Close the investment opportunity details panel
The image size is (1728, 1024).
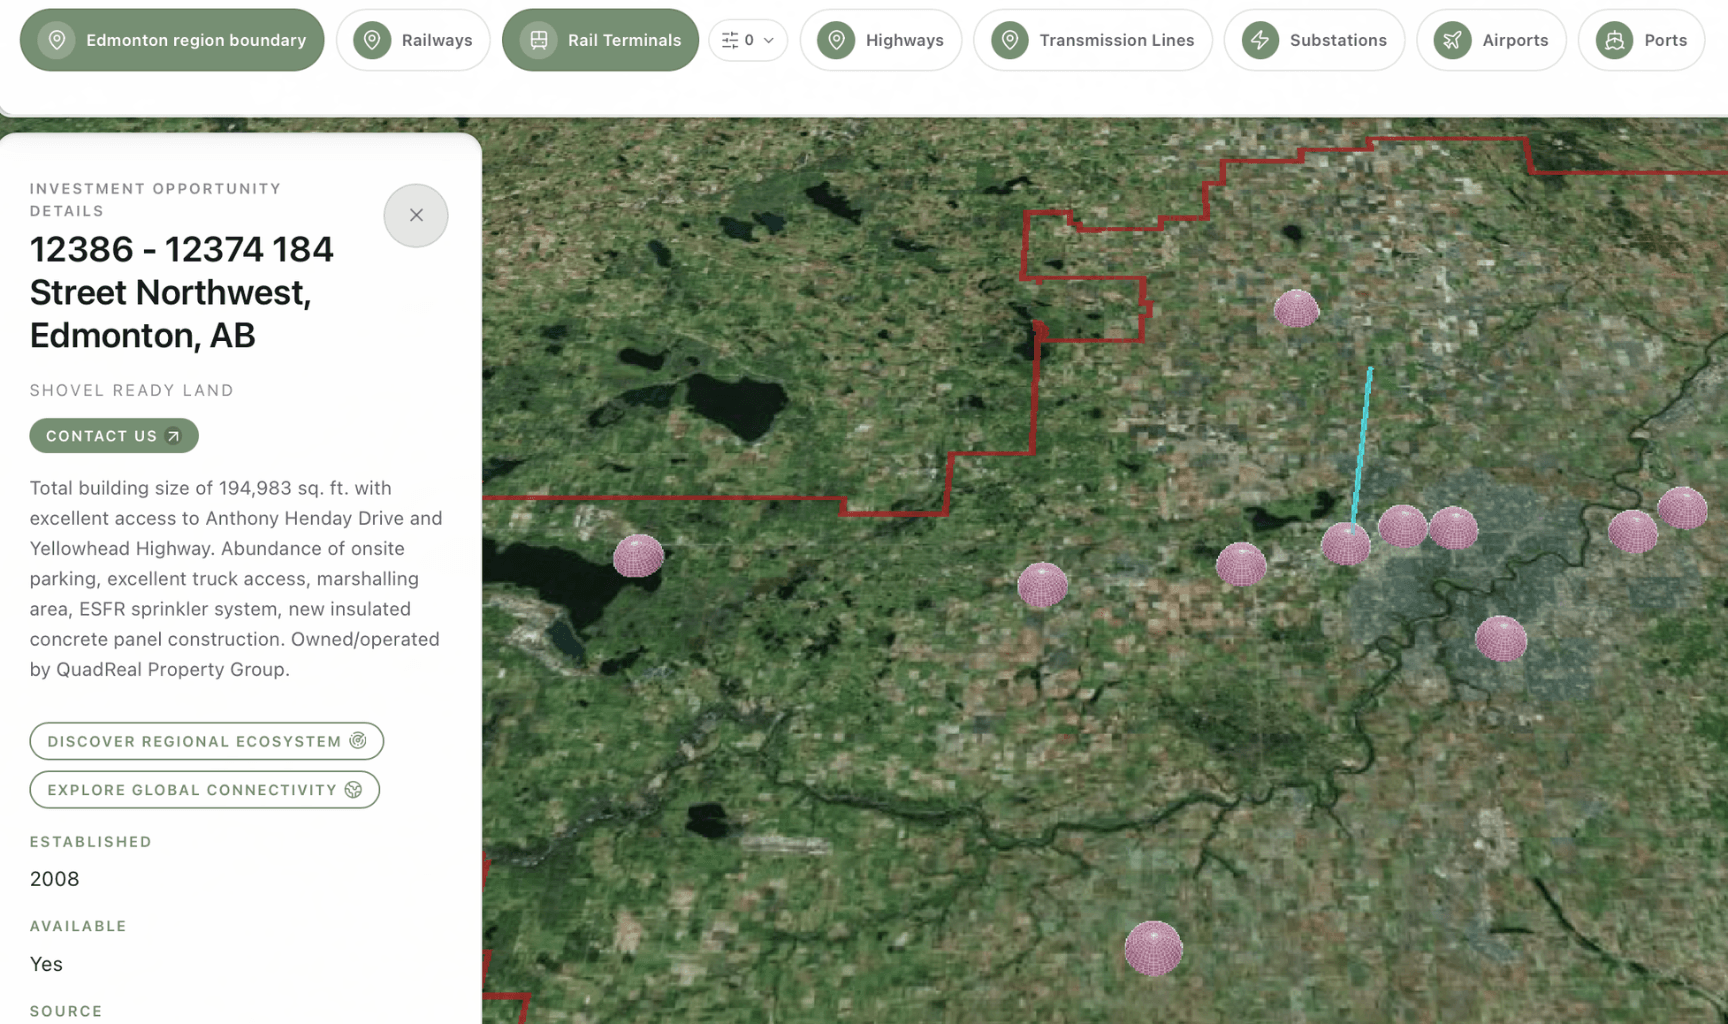pos(416,215)
